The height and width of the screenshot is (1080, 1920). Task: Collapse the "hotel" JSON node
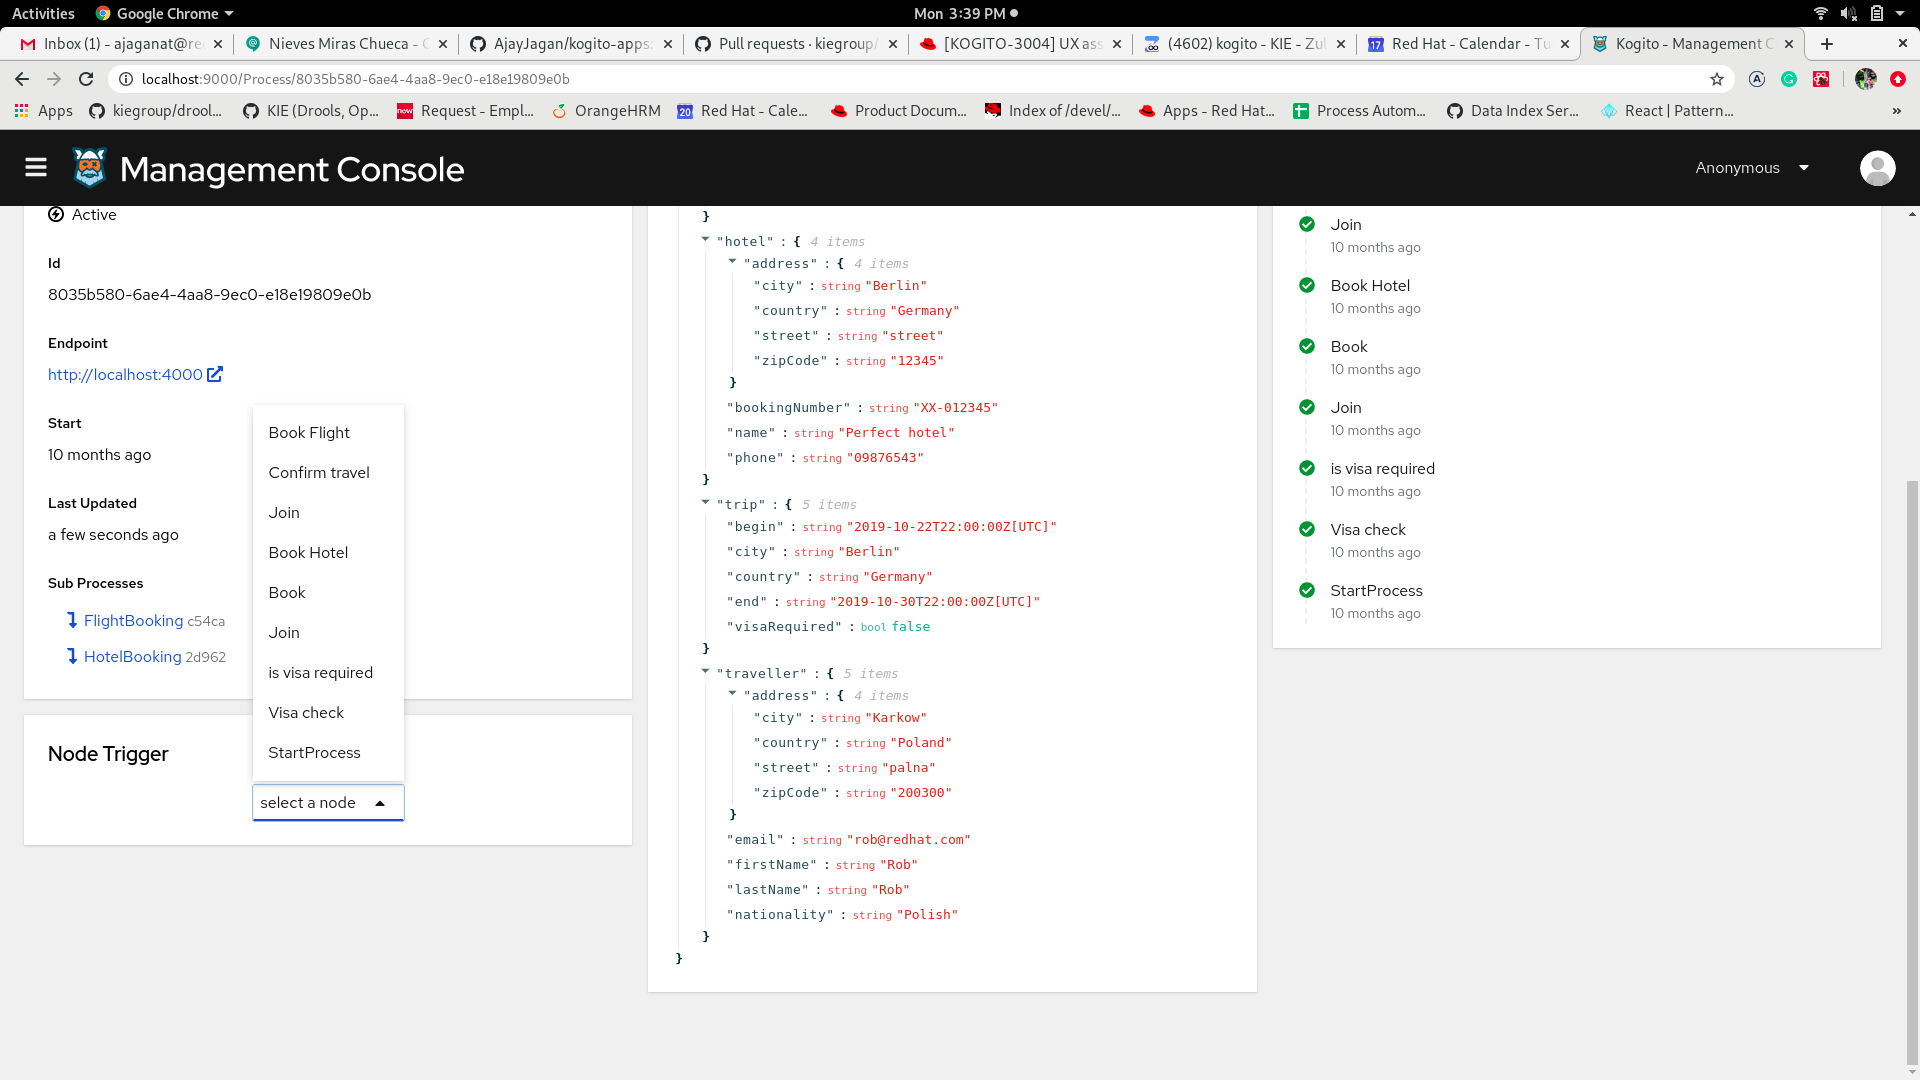click(705, 240)
